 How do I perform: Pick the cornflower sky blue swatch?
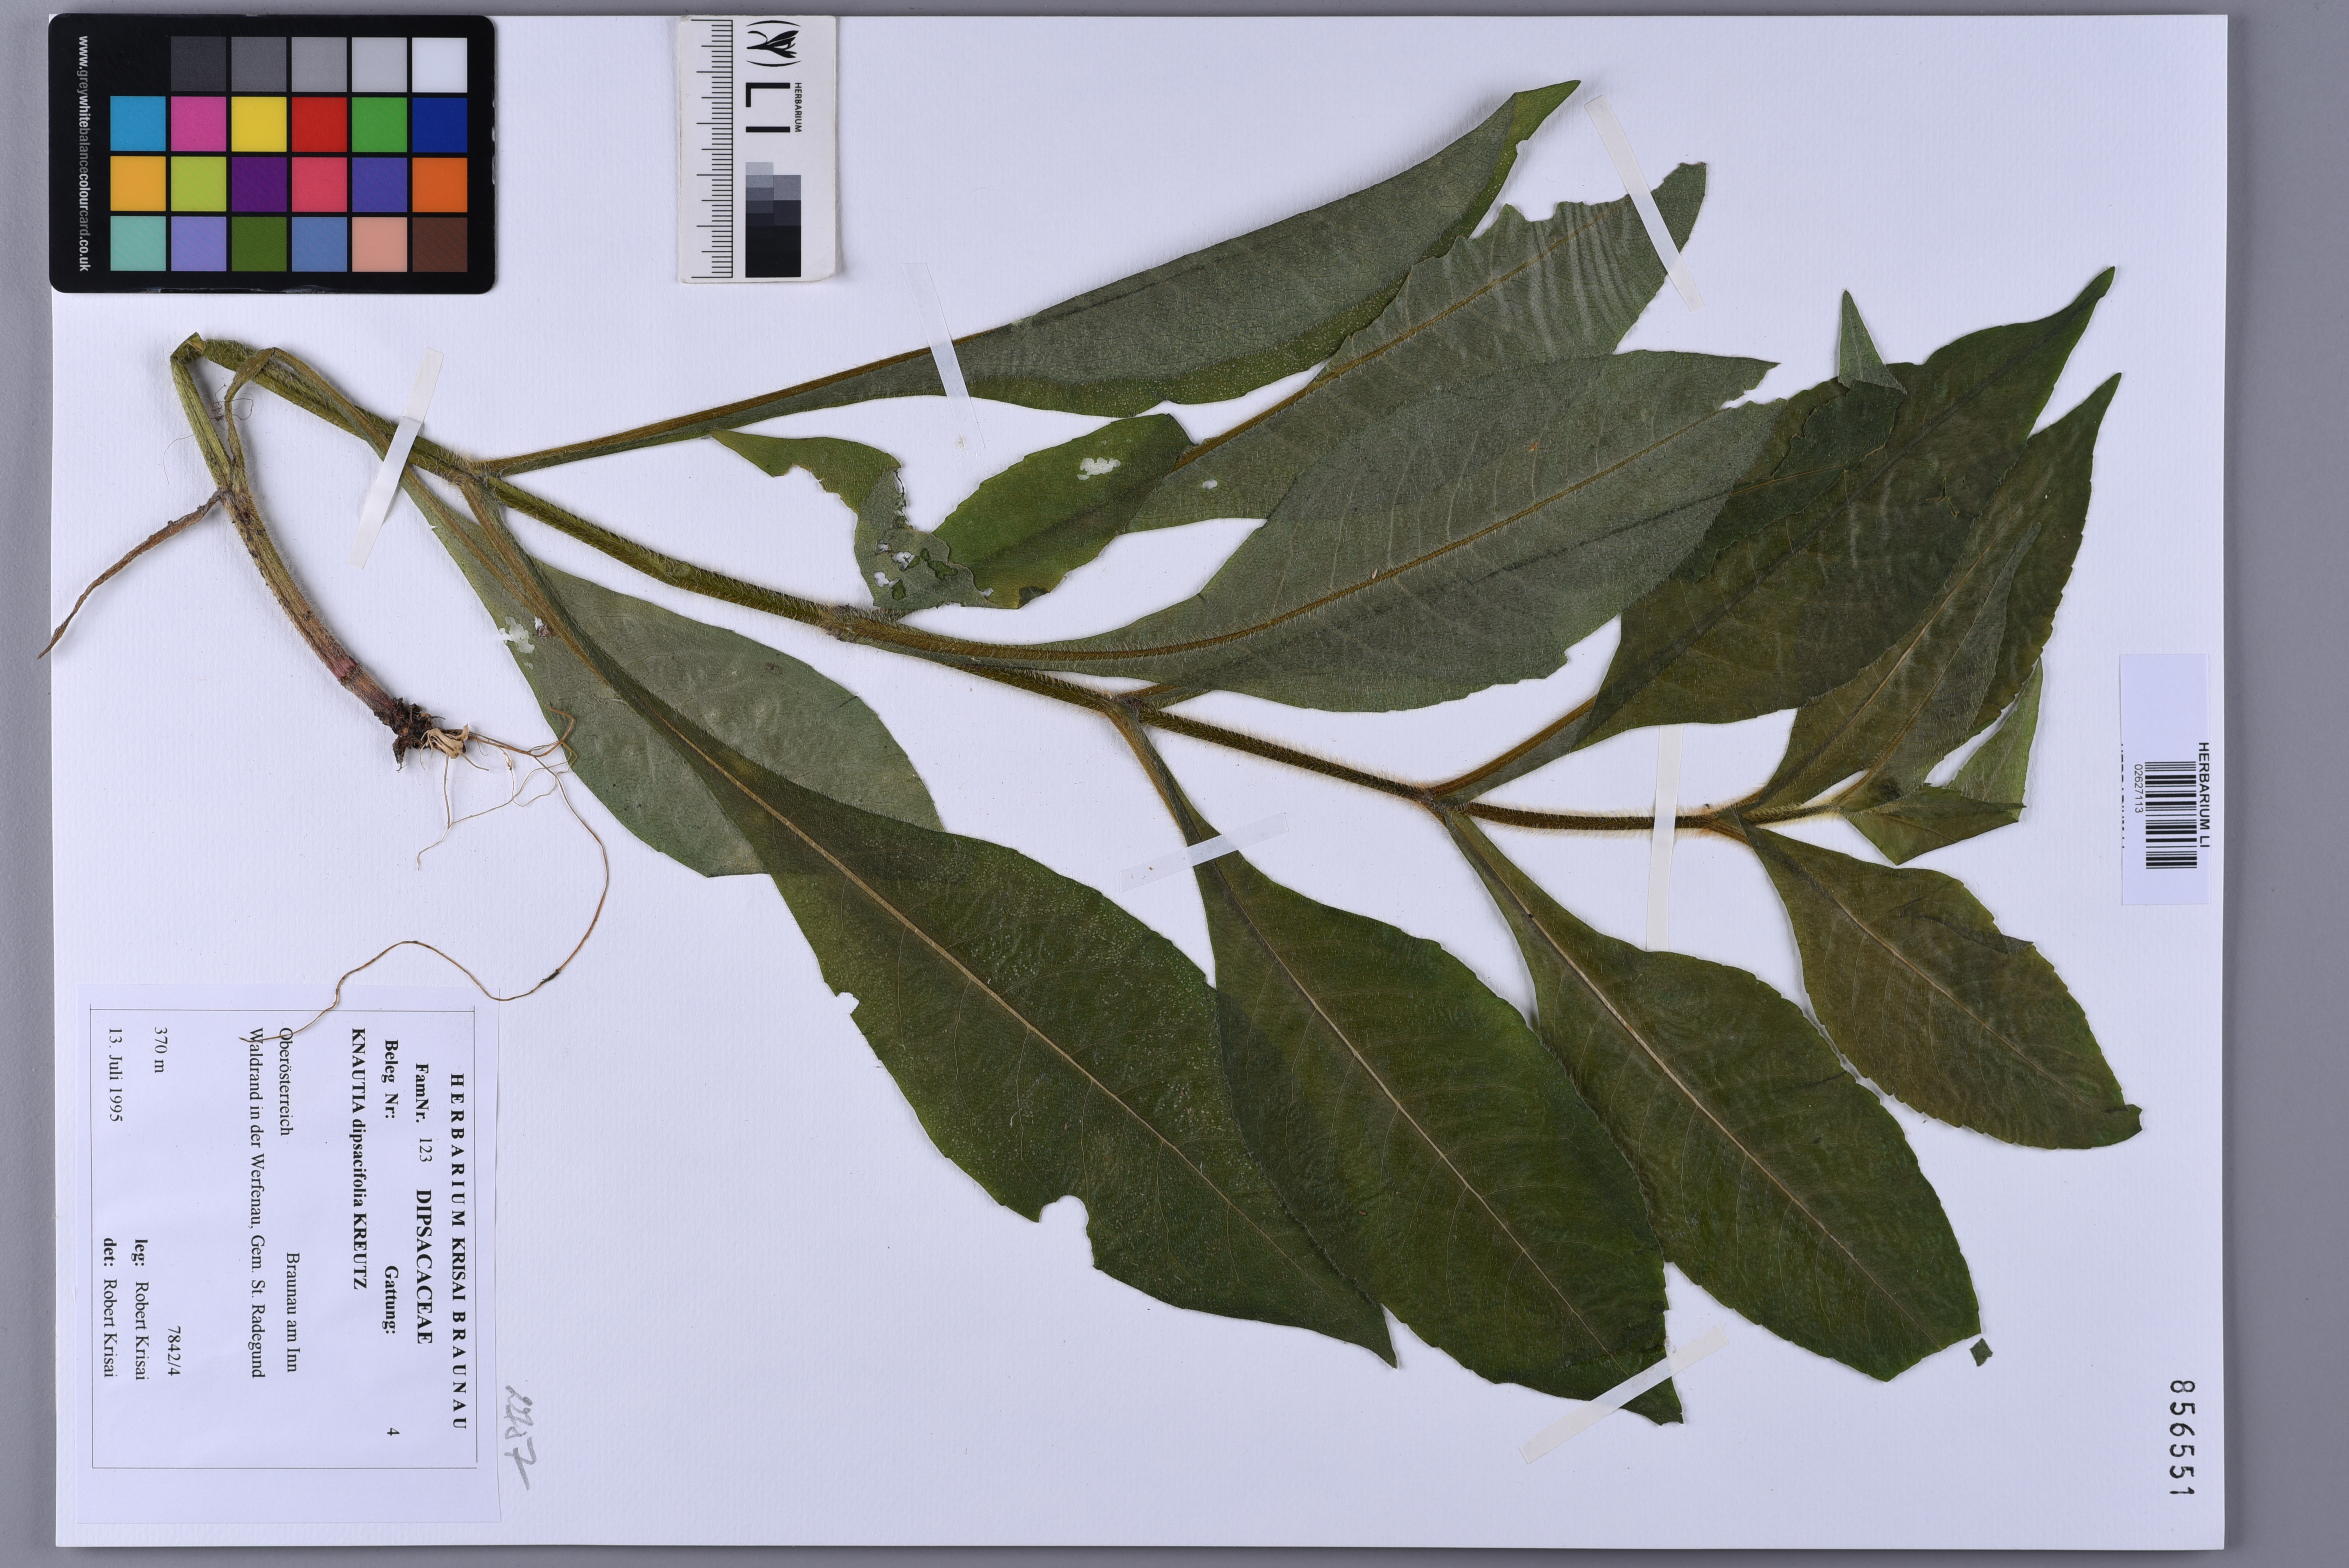tap(319, 244)
